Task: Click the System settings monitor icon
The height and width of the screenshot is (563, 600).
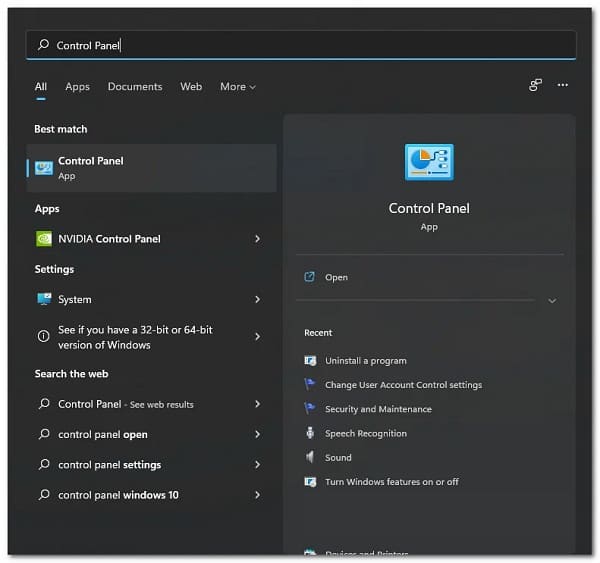Action: pos(44,299)
